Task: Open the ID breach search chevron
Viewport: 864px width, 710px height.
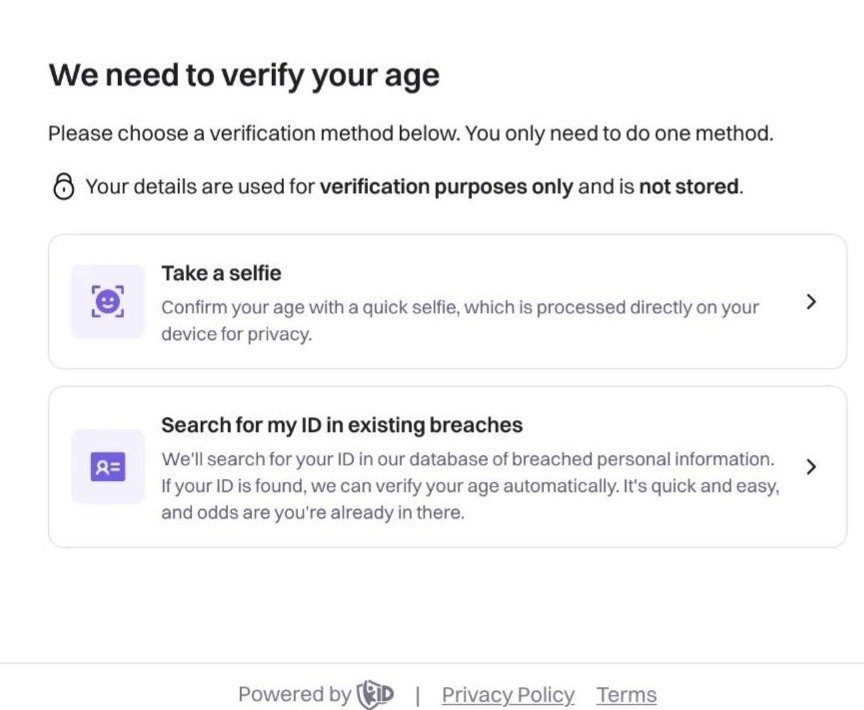Action: click(811, 466)
